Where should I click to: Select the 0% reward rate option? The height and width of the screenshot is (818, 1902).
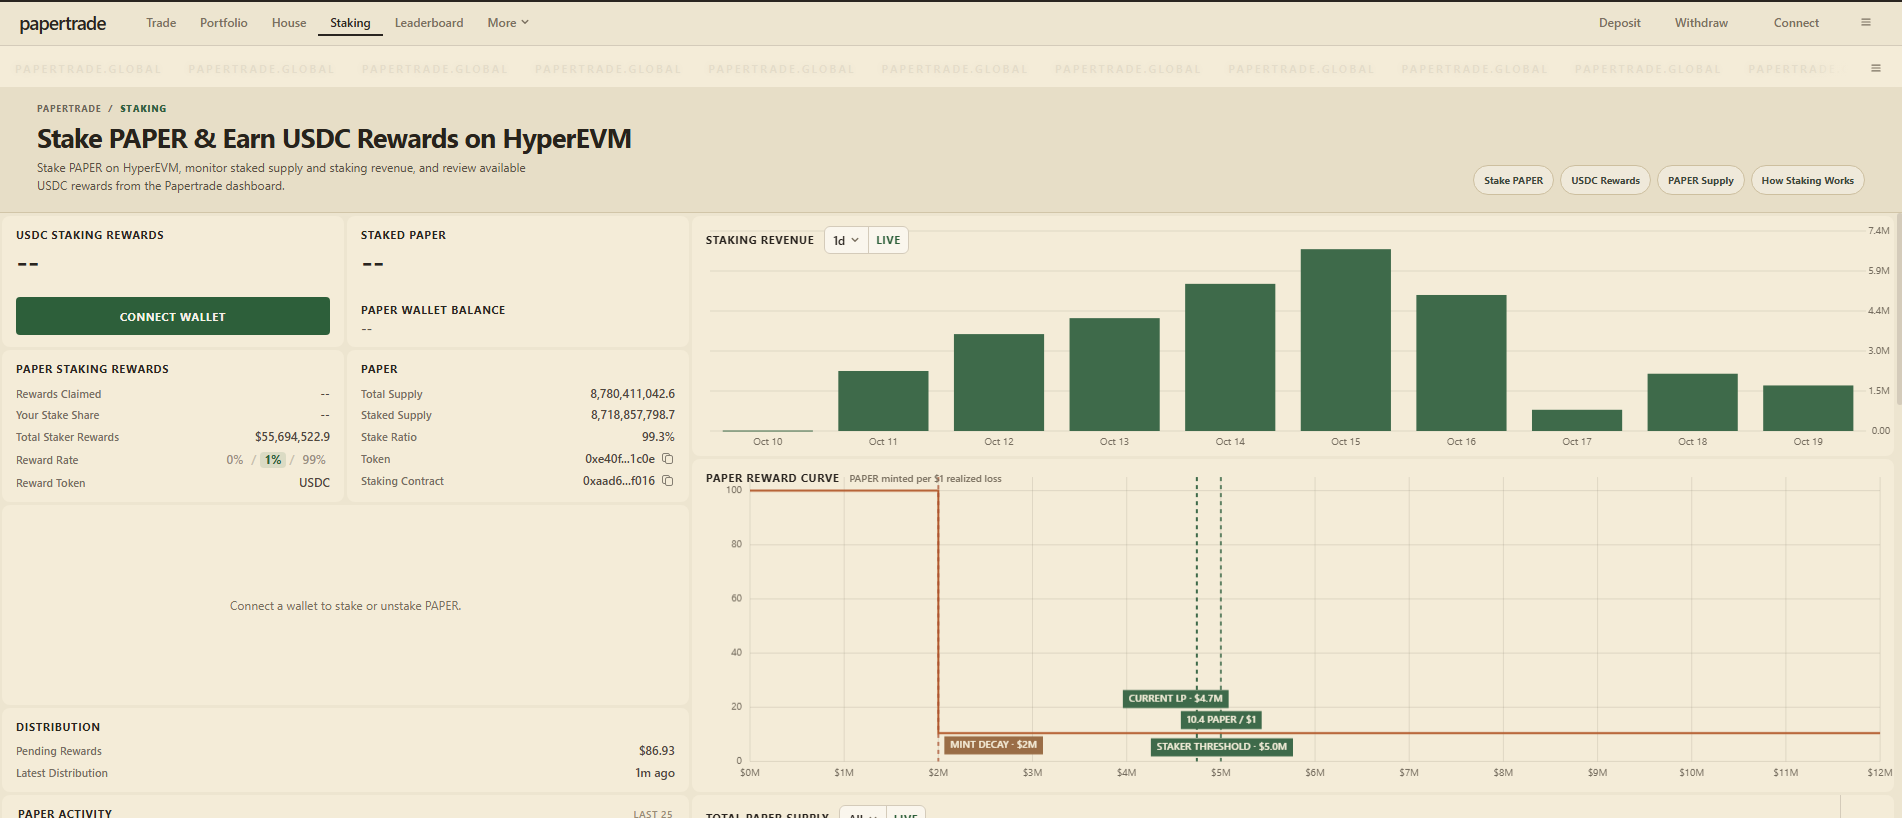tap(235, 460)
